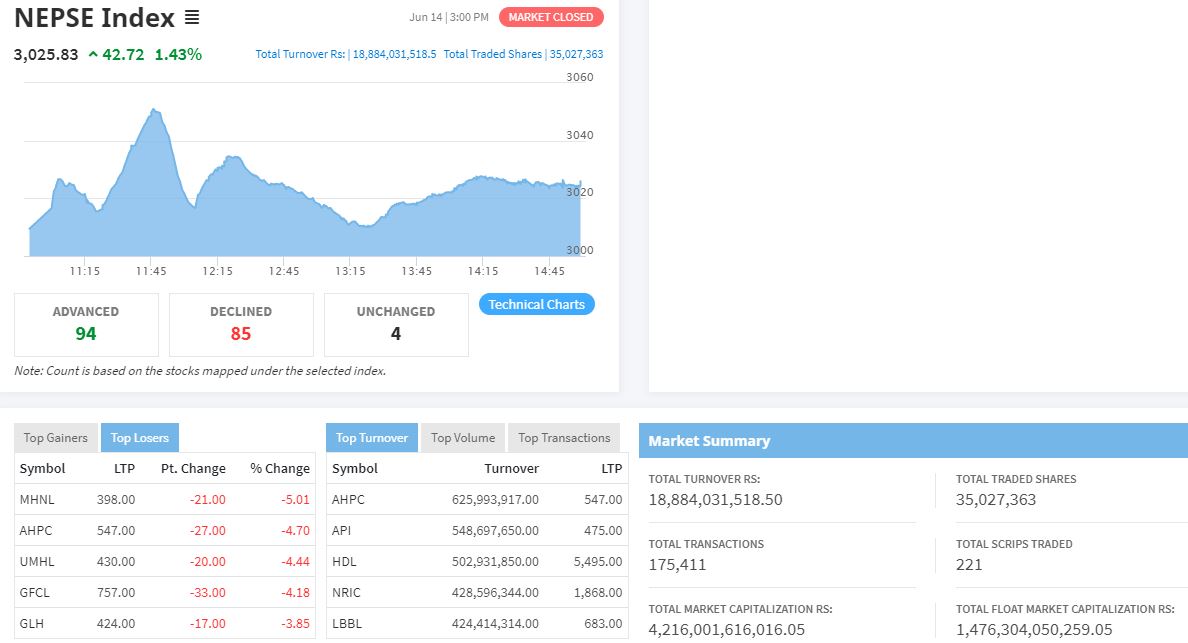Screen dimensions: 1188x643
Task: Click the ADVANCED 94 box
Action: 86,324
